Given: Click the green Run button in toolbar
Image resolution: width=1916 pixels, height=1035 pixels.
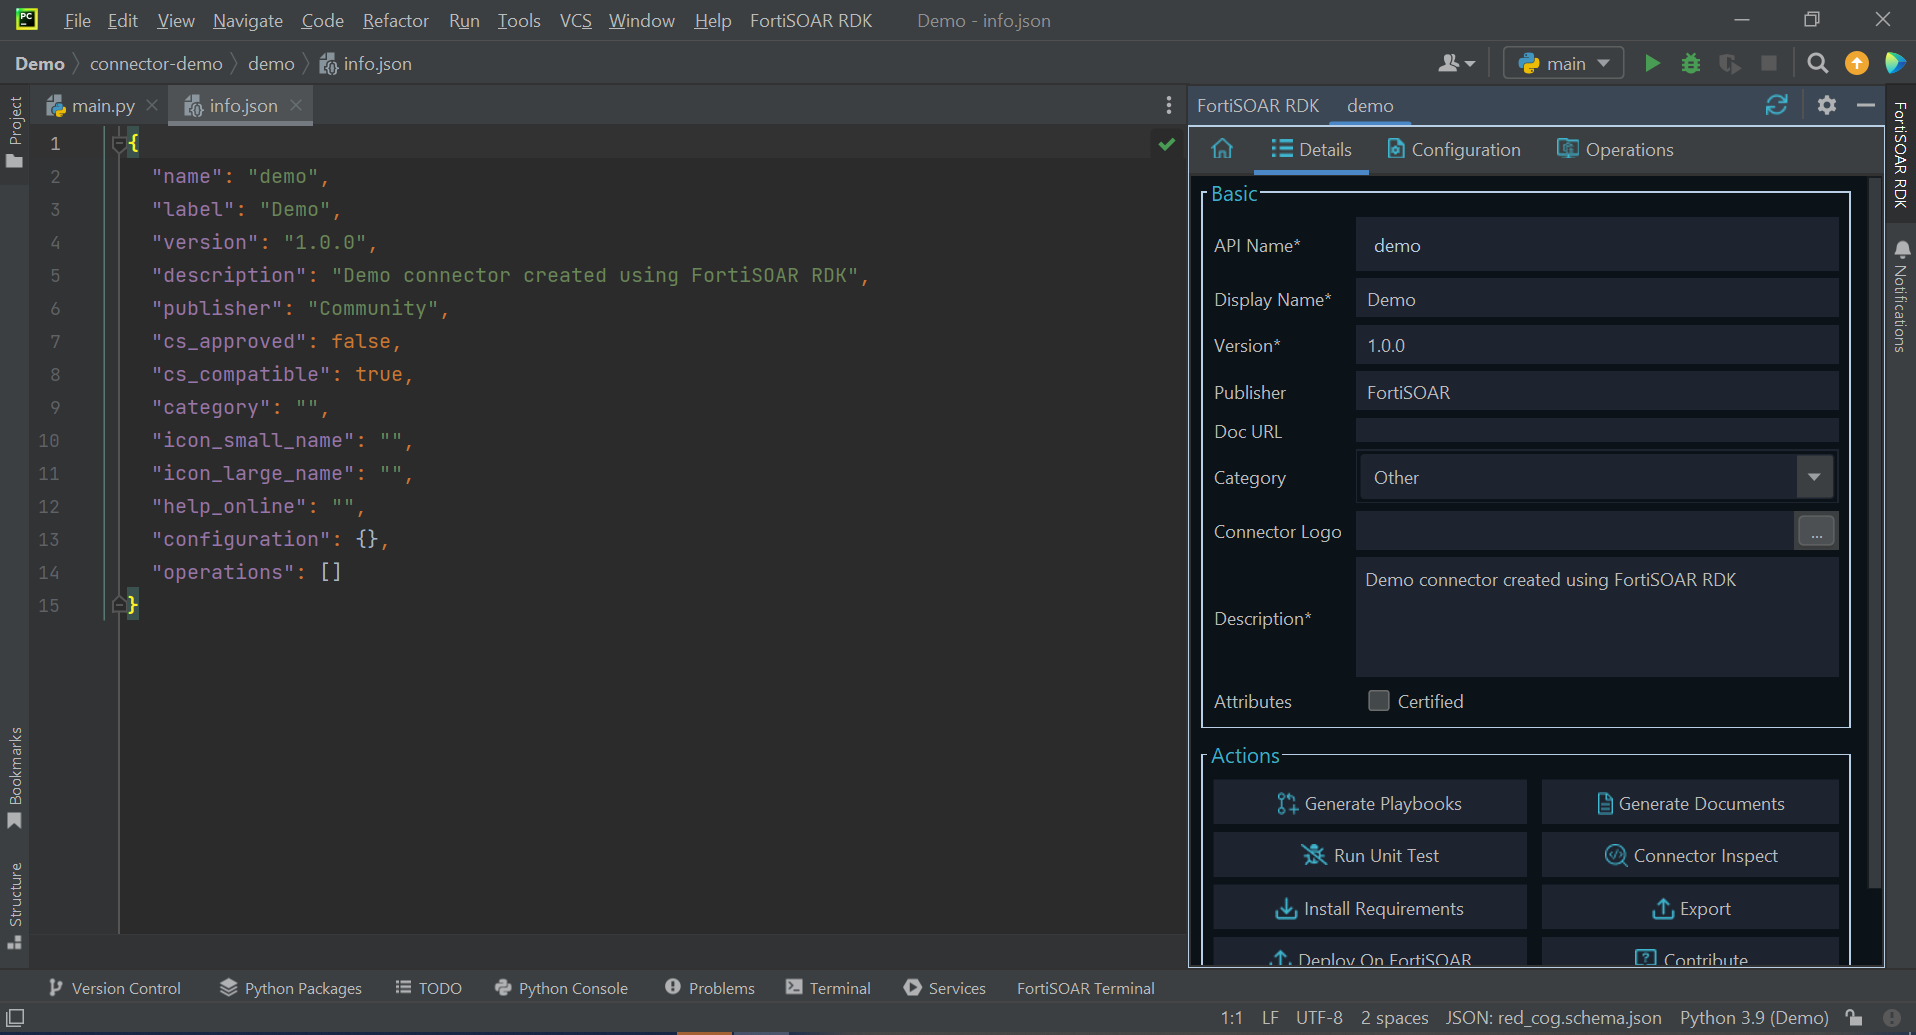Looking at the screenshot, I should [1652, 64].
